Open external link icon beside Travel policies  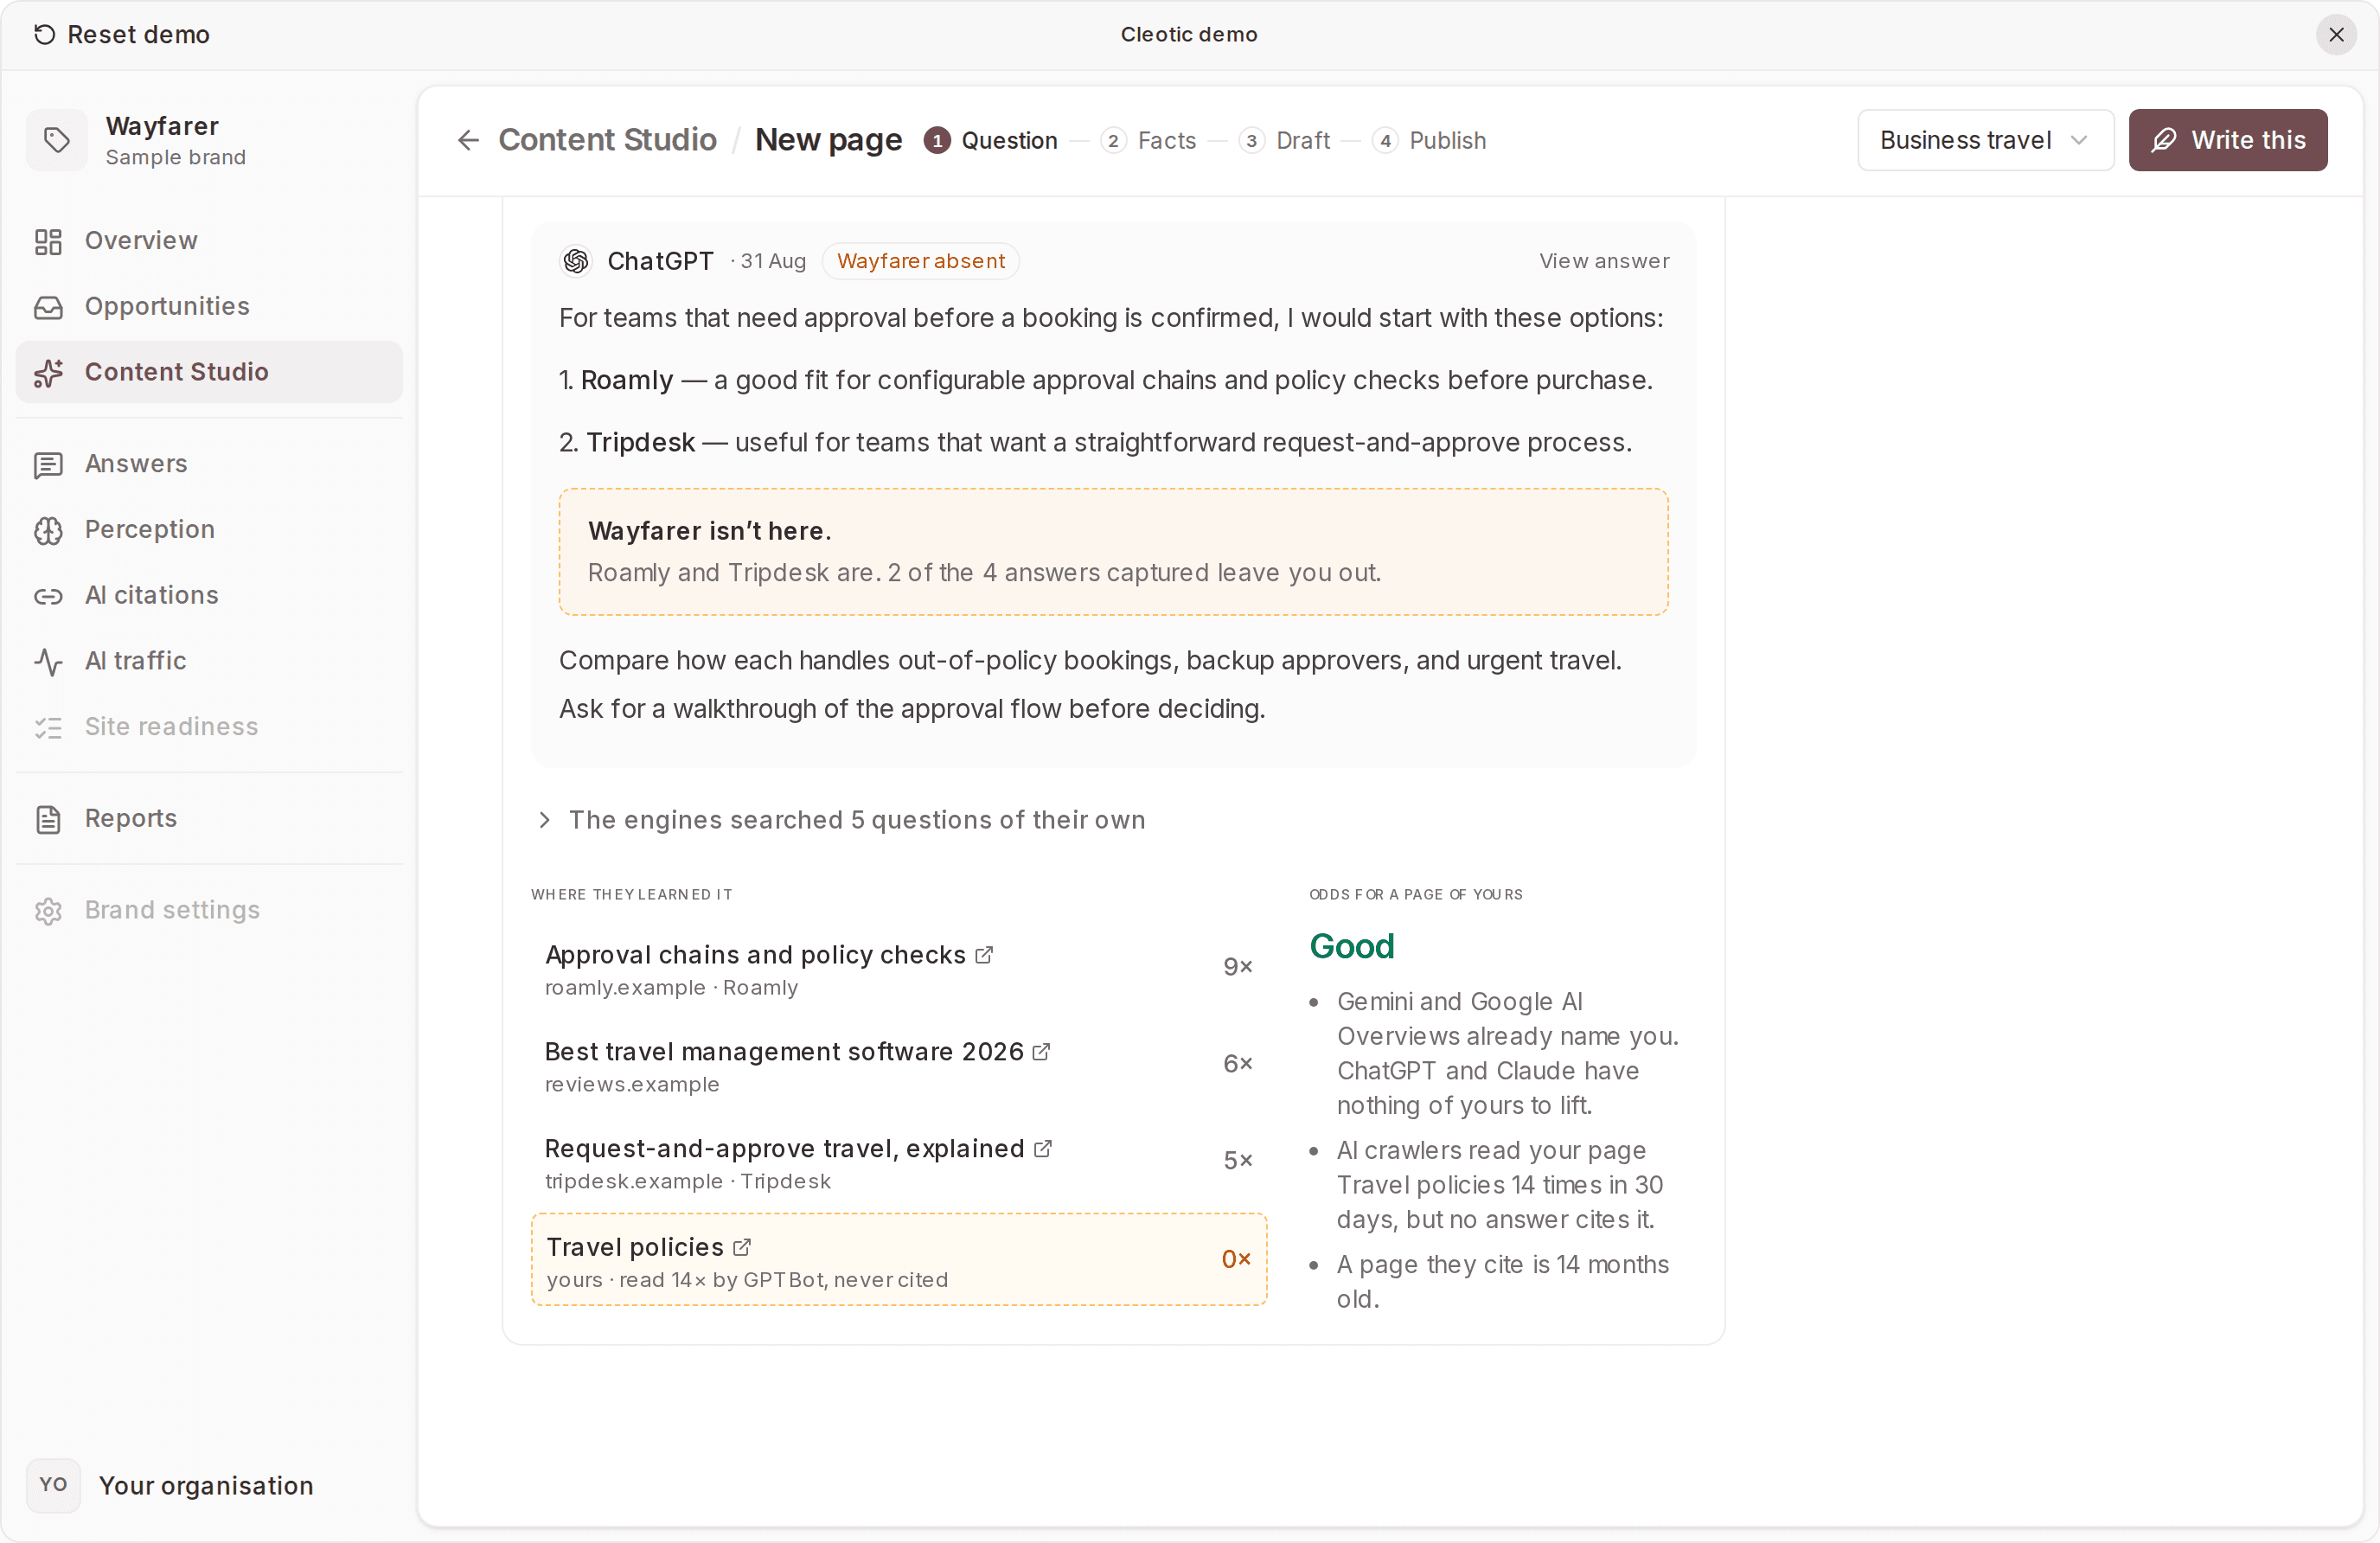pyautogui.click(x=741, y=1248)
